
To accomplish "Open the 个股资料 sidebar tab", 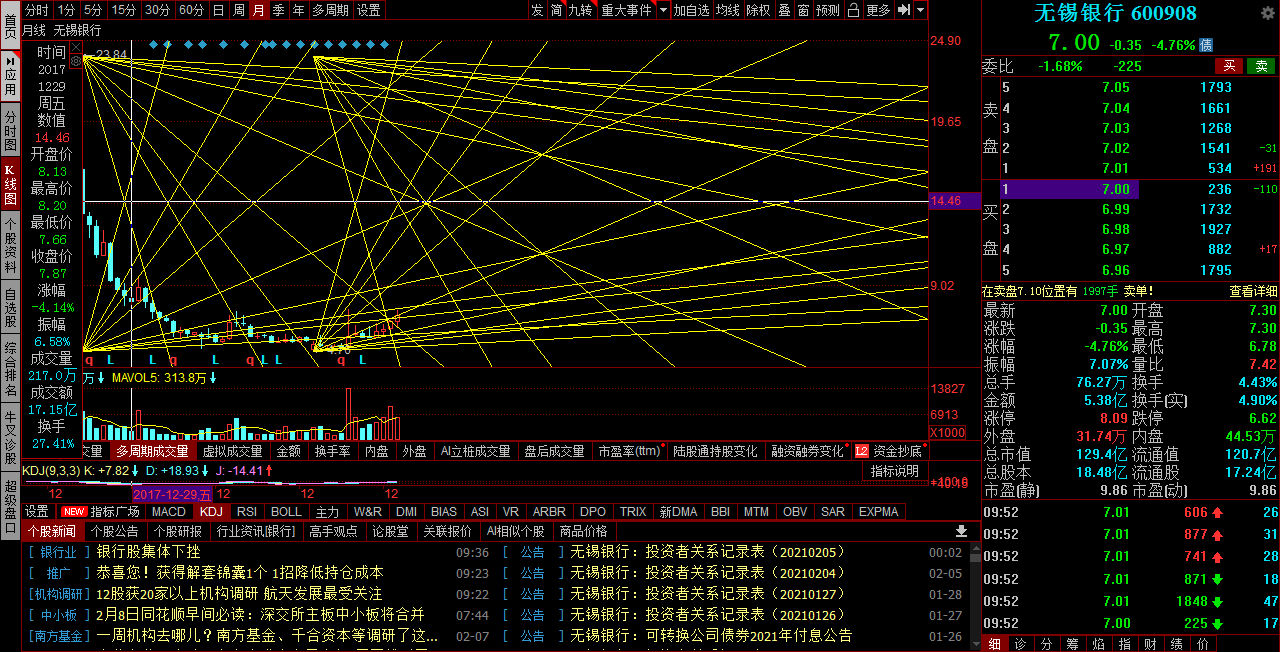I will pyautogui.click(x=10, y=246).
